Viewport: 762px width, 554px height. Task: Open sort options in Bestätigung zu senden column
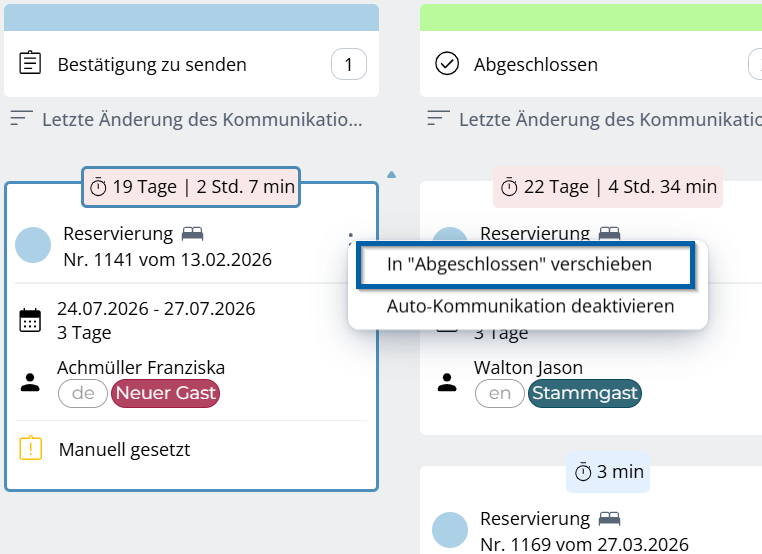click(21, 120)
